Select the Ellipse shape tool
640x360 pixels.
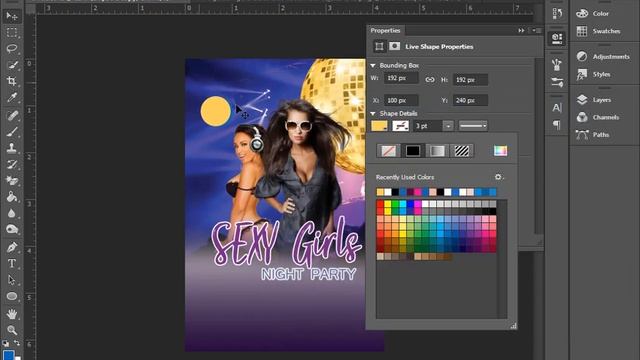[x=11, y=296]
